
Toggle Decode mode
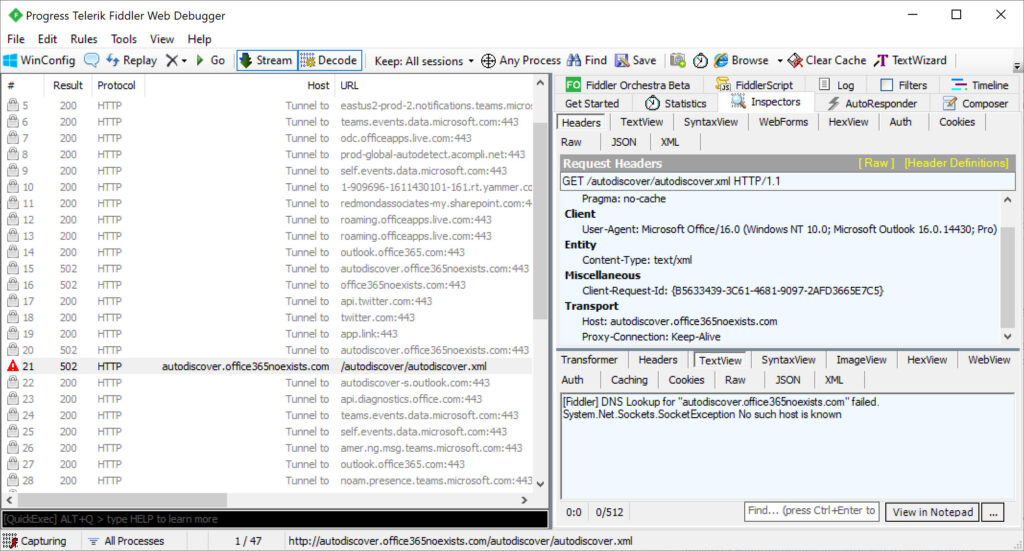[x=330, y=61]
